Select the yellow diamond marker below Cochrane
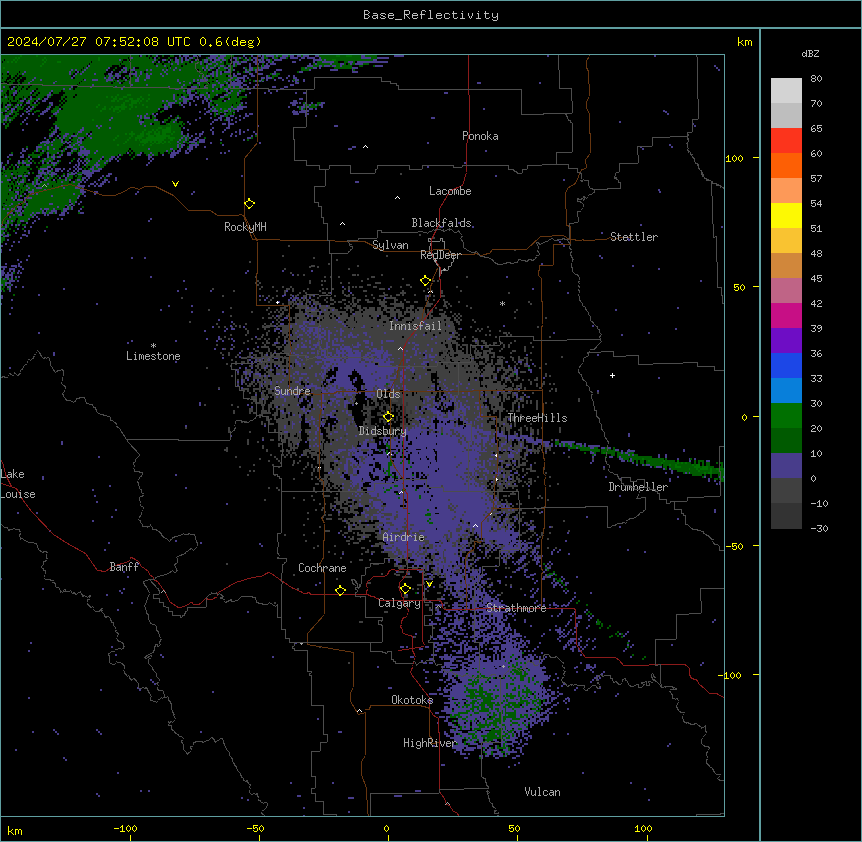This screenshot has width=862, height=842. (x=340, y=590)
